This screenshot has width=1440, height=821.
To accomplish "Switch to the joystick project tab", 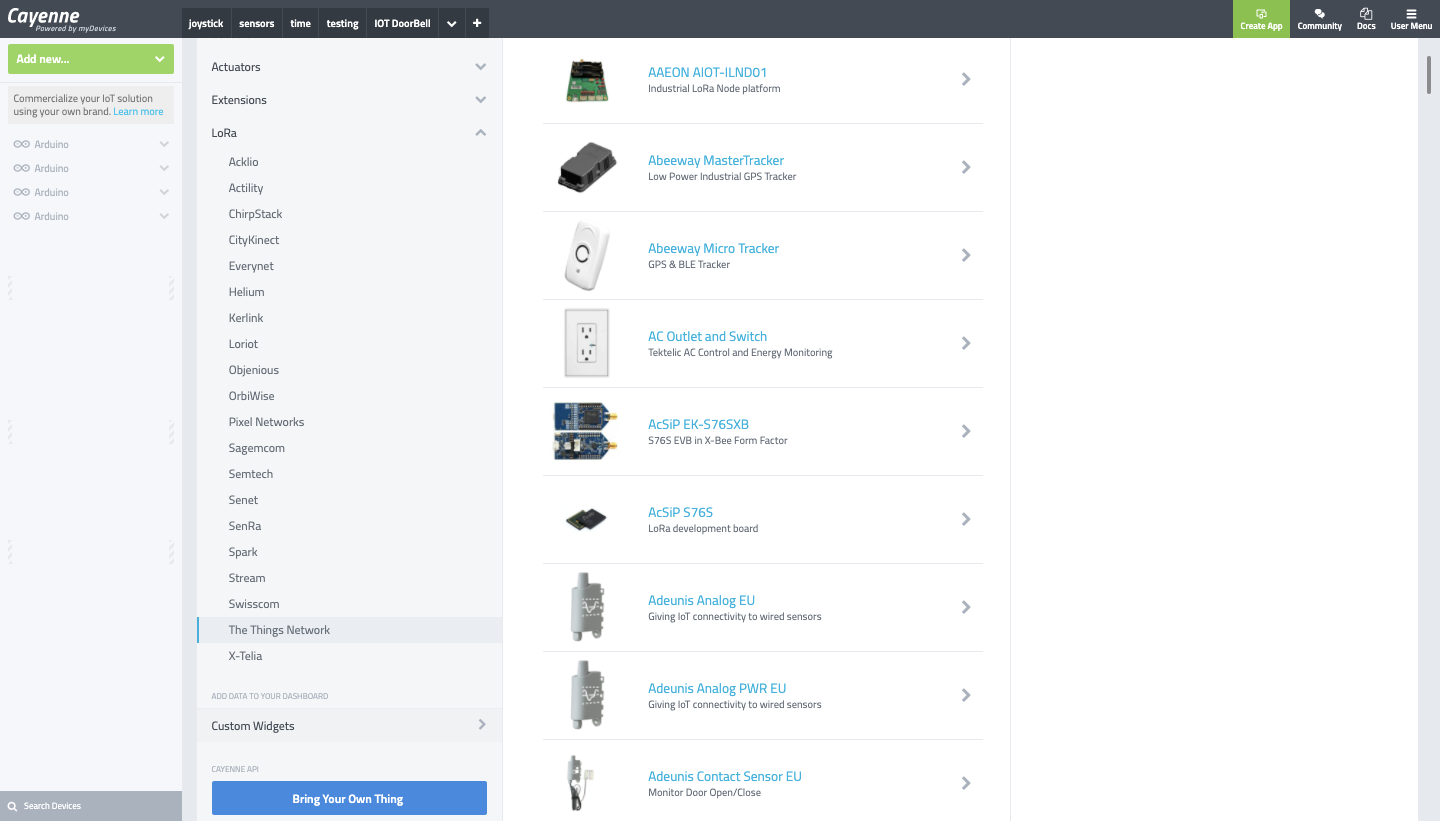I will [206, 23].
